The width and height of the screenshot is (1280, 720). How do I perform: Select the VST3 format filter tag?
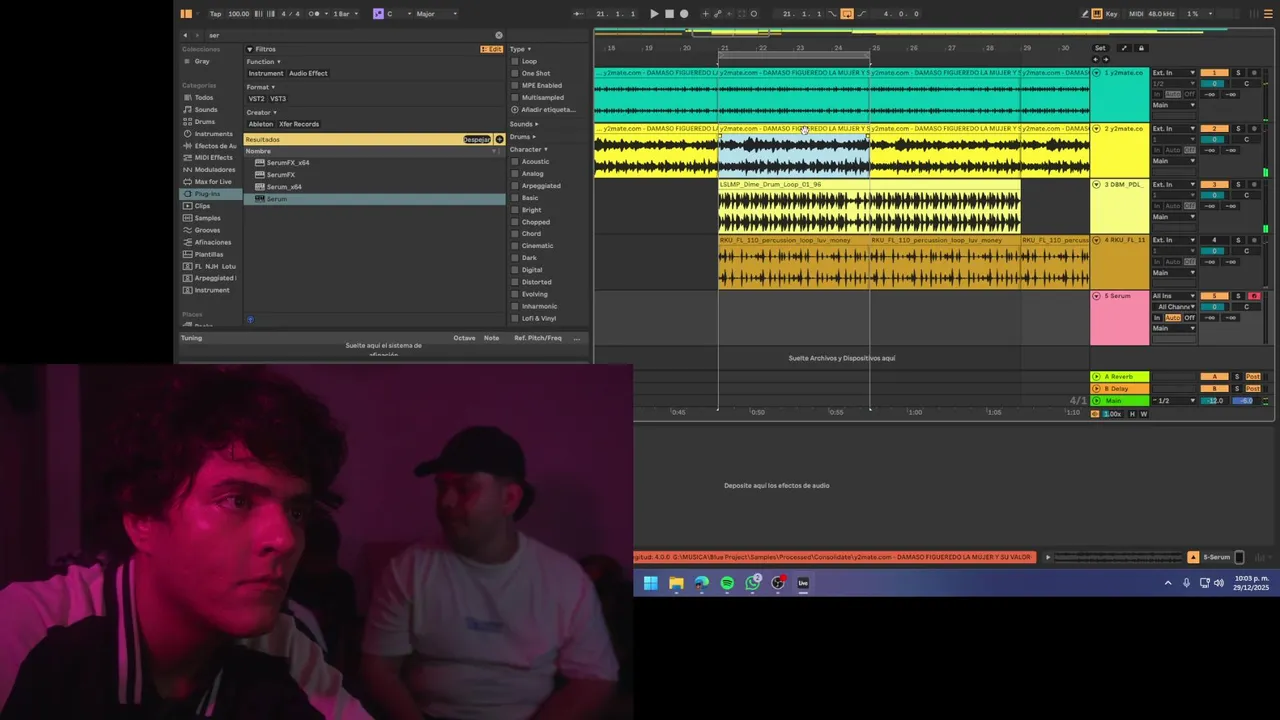(278, 99)
